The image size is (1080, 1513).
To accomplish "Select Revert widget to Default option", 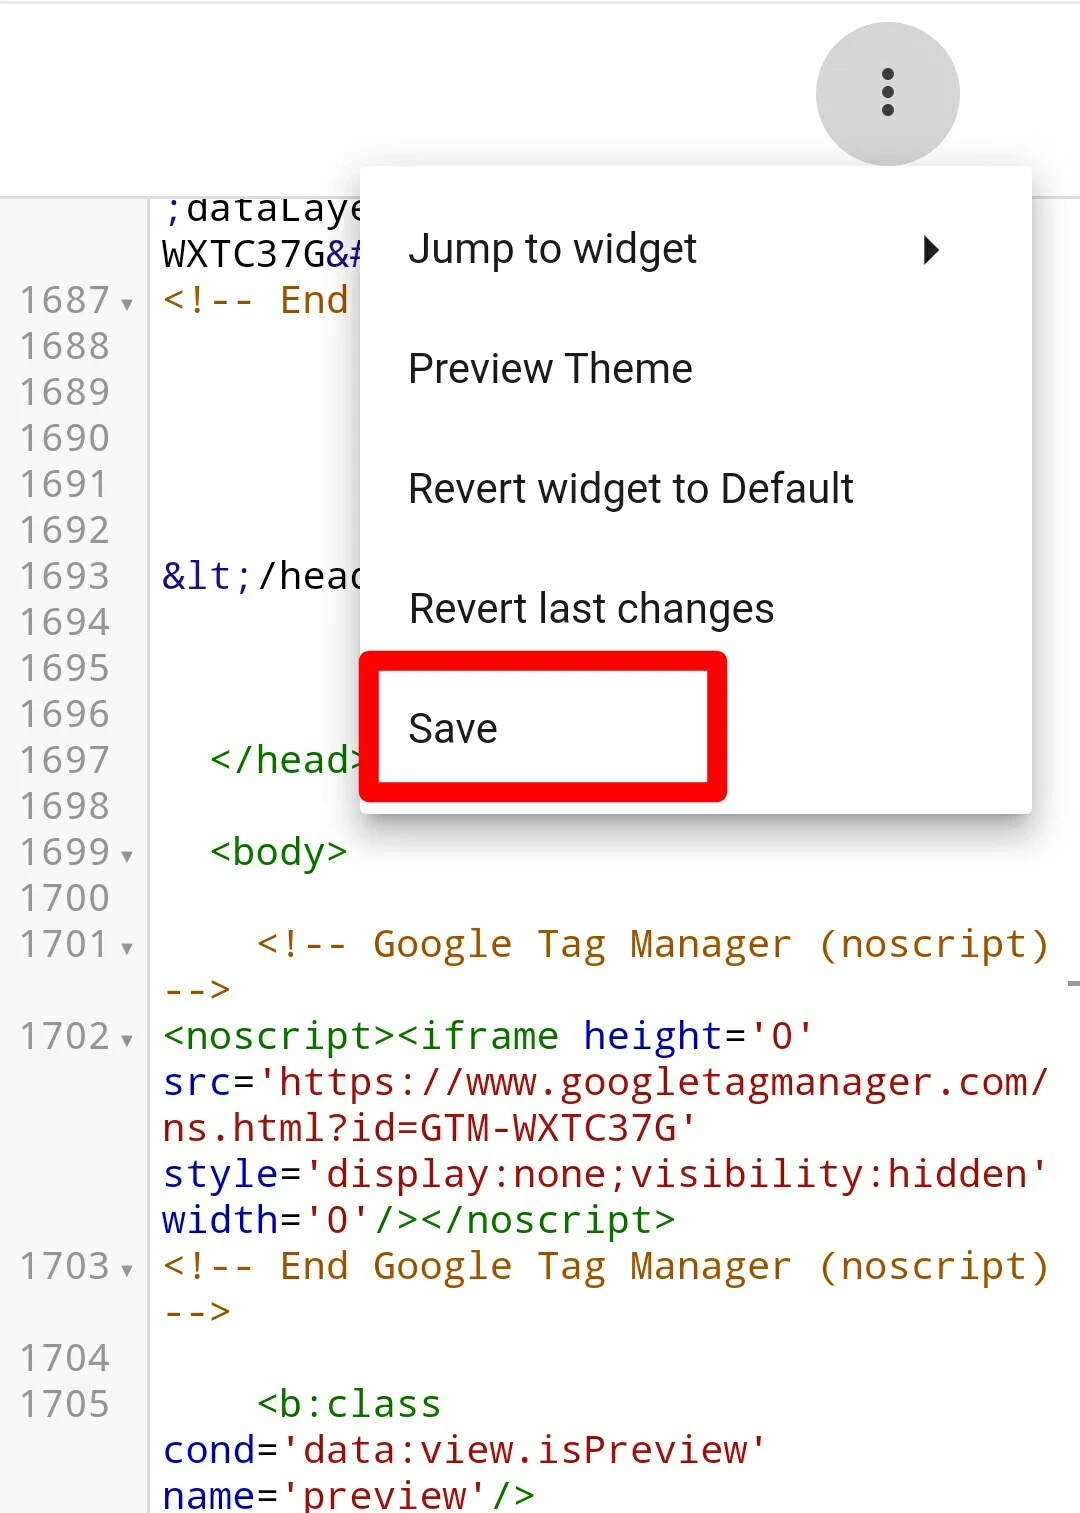I will point(695,489).
